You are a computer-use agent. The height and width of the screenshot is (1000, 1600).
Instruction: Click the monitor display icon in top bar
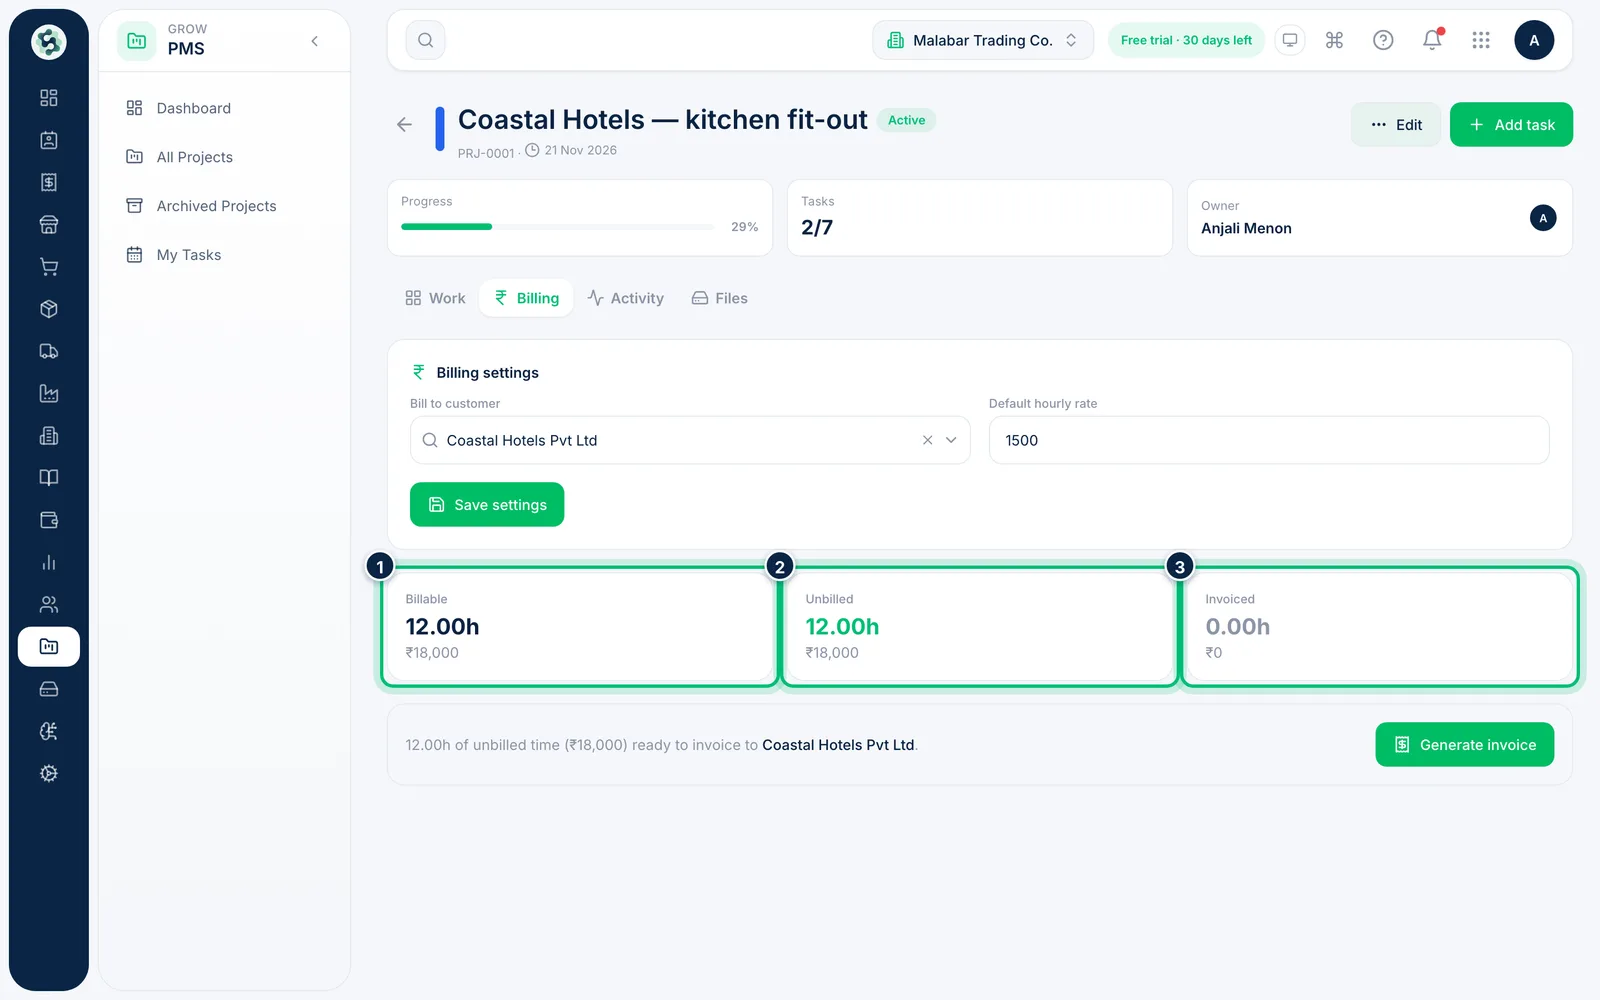click(1290, 40)
